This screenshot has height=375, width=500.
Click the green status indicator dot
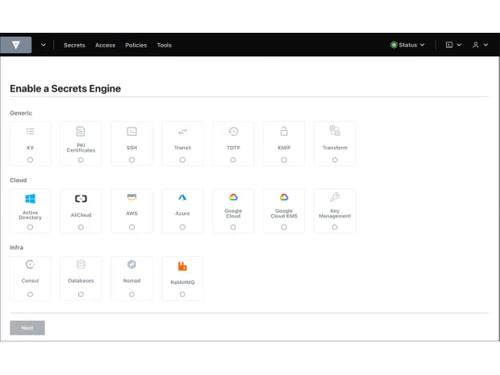(x=394, y=45)
